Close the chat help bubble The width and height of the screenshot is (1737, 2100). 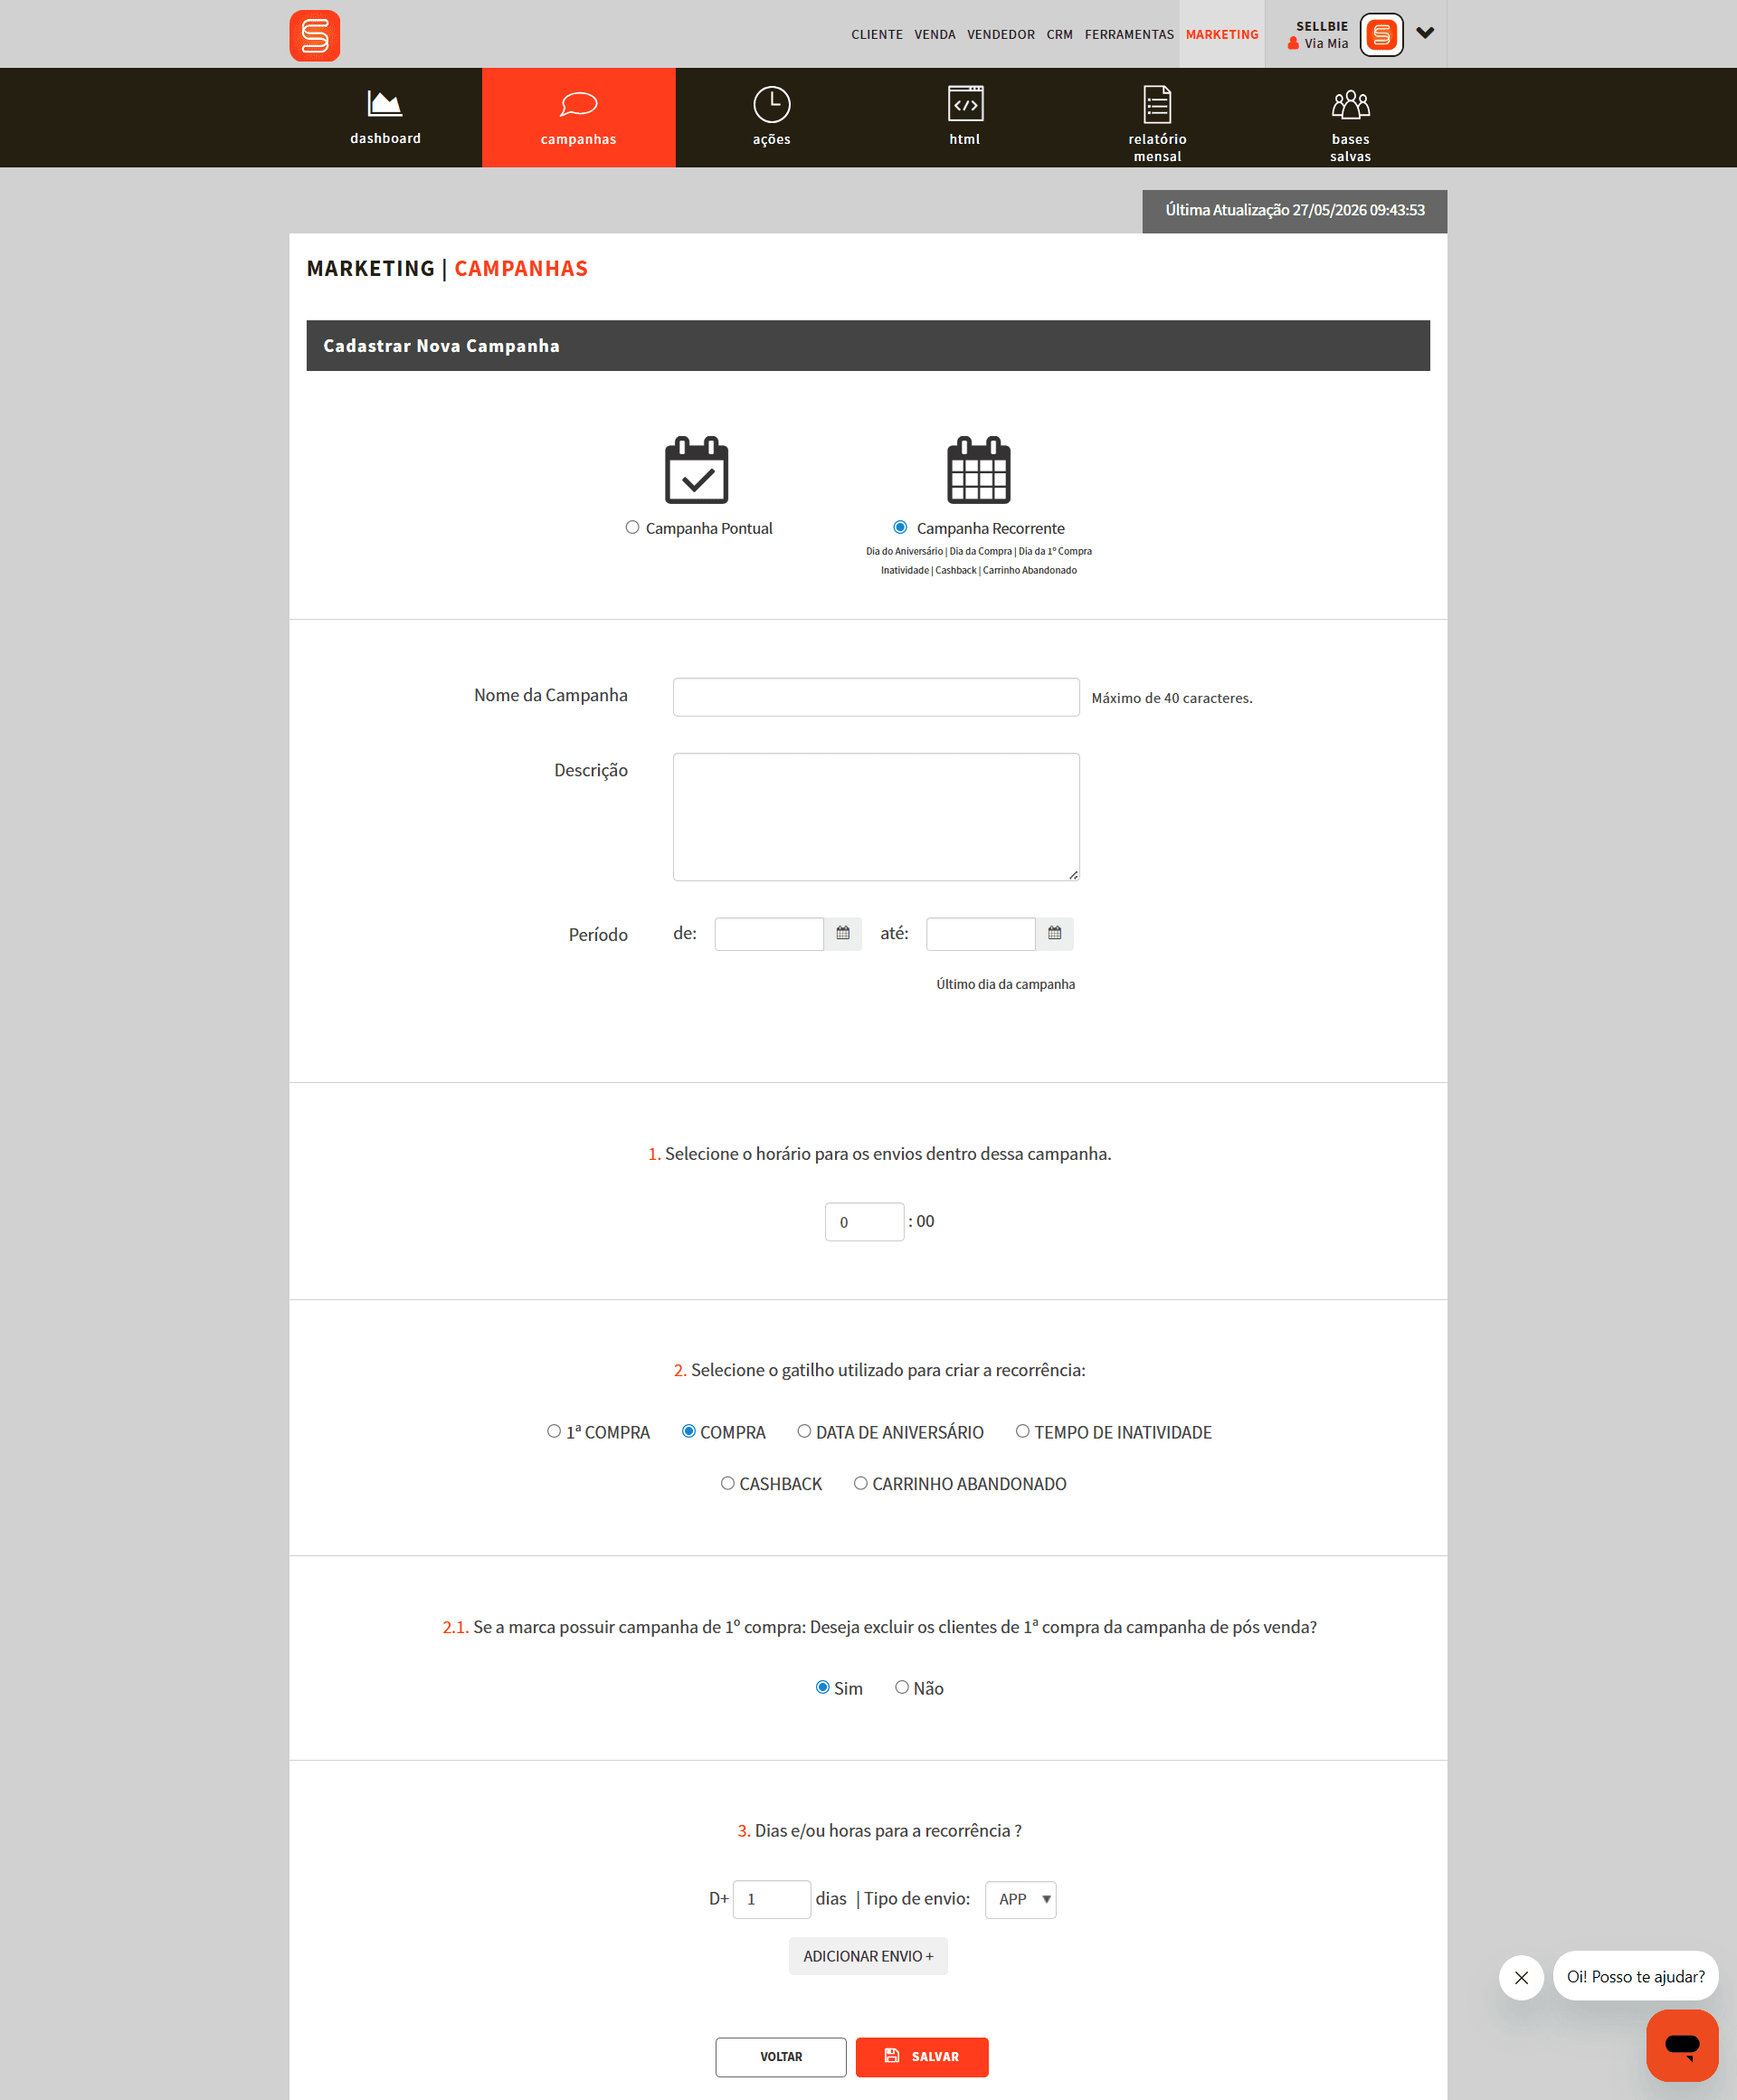(x=1521, y=1977)
